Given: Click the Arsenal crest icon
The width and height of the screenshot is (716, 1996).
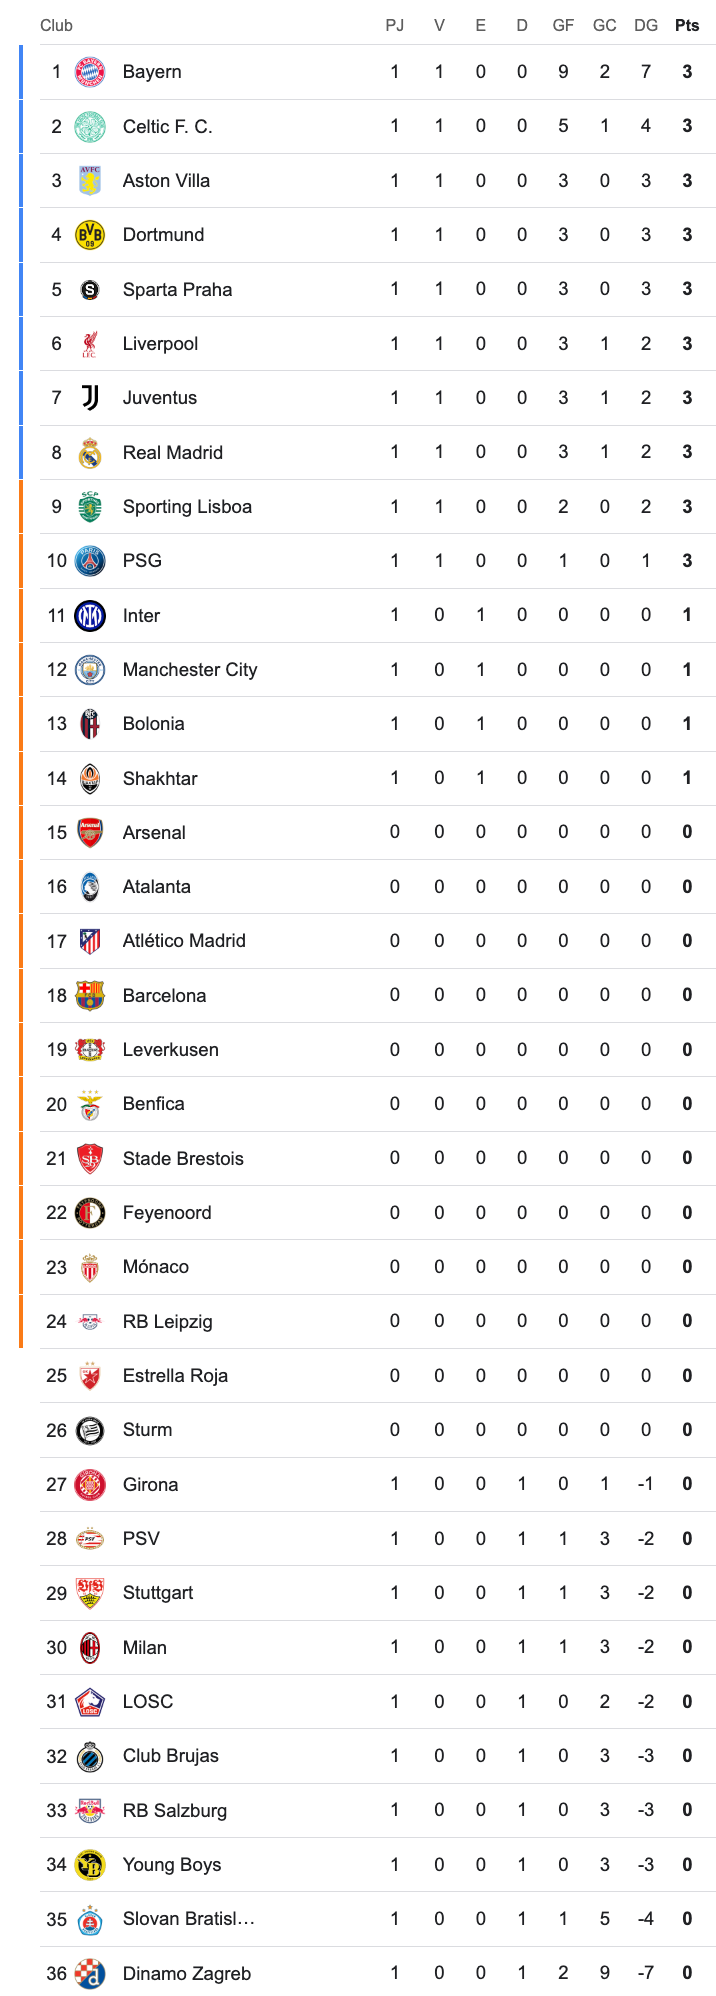Looking at the screenshot, I should [90, 832].
